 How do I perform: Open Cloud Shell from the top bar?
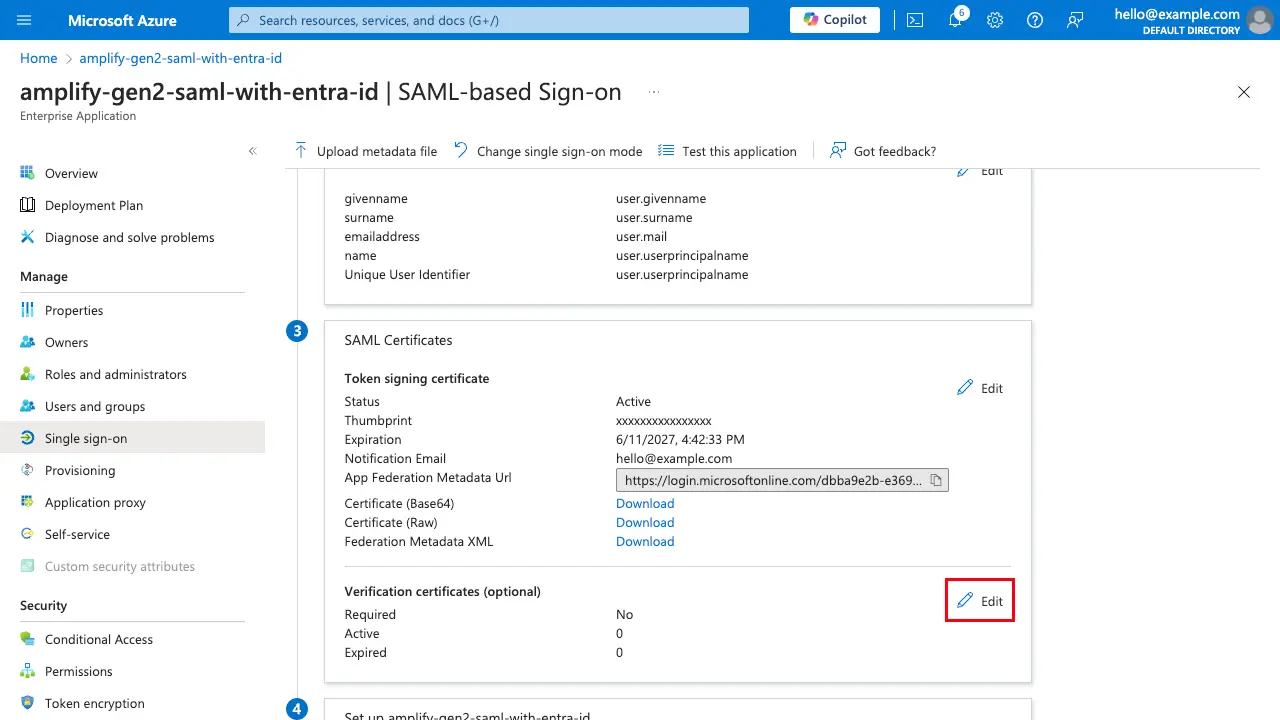(915, 20)
